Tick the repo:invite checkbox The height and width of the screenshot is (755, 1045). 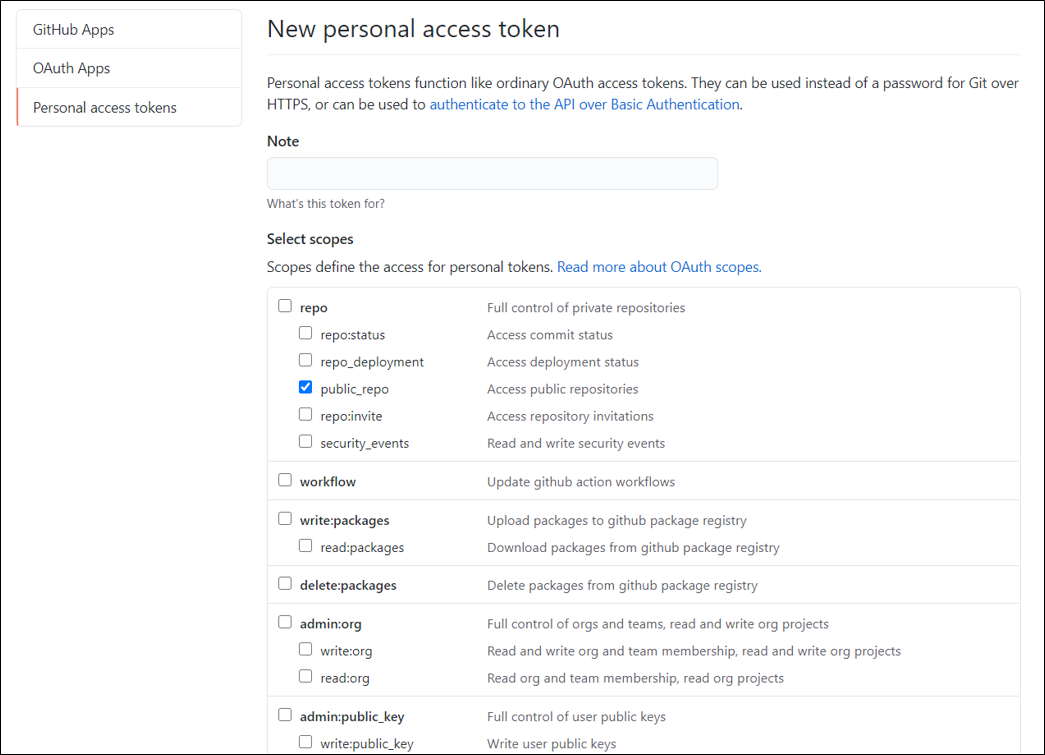coord(306,415)
